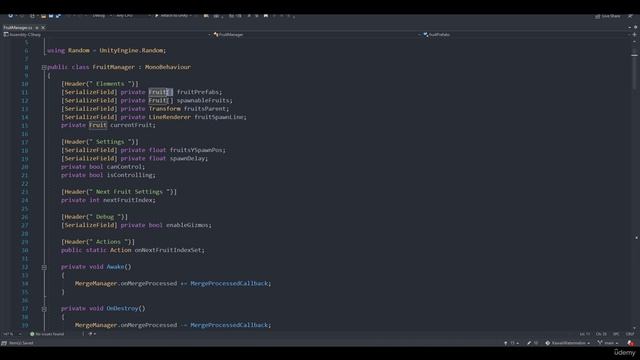Screen dimensions: 640x360
Task: Click the canControl field name
Action: tap(124, 167)
